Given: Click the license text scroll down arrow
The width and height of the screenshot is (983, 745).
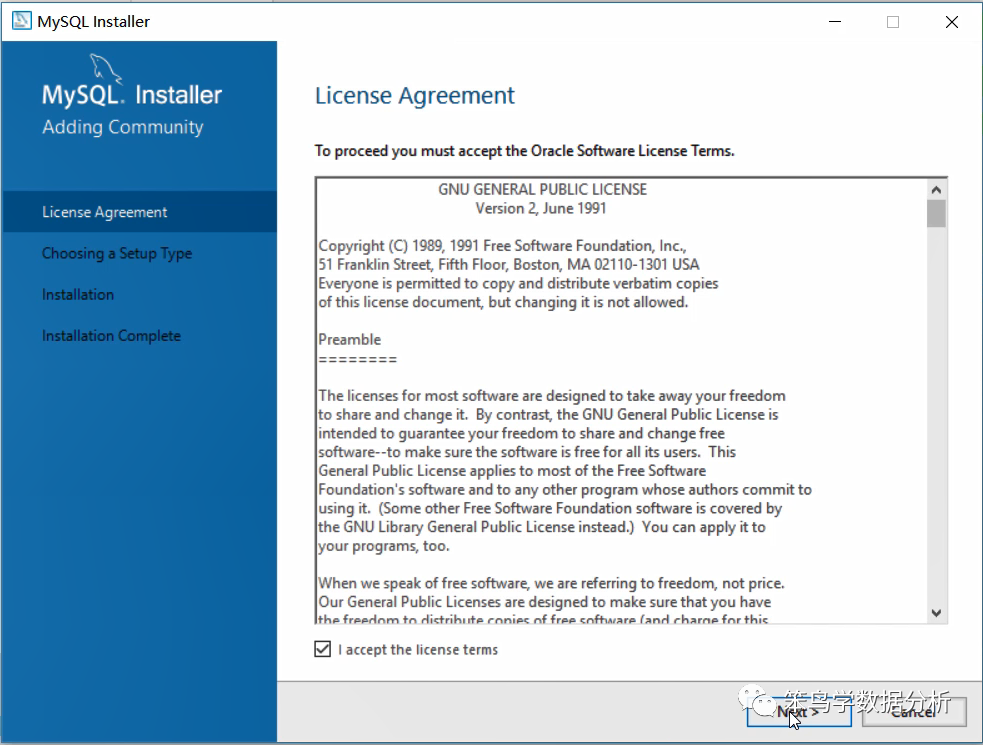Looking at the screenshot, I should 936,613.
